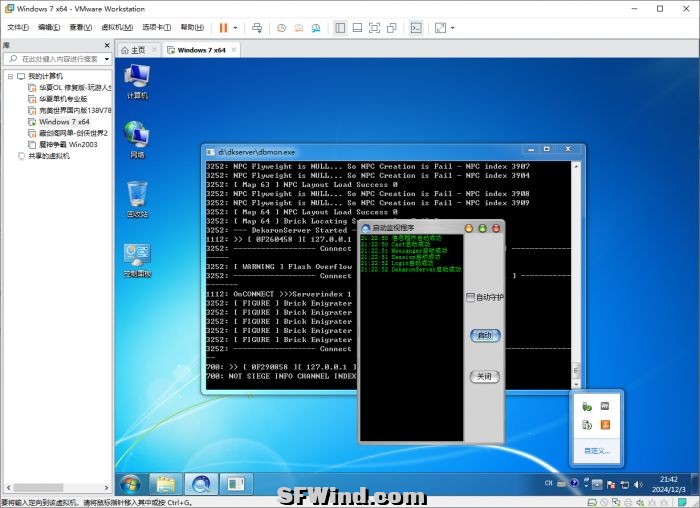Viewport: 700px width, 508px height.
Task: Click the safely remove hardware tray icon
Action: click(x=587, y=406)
